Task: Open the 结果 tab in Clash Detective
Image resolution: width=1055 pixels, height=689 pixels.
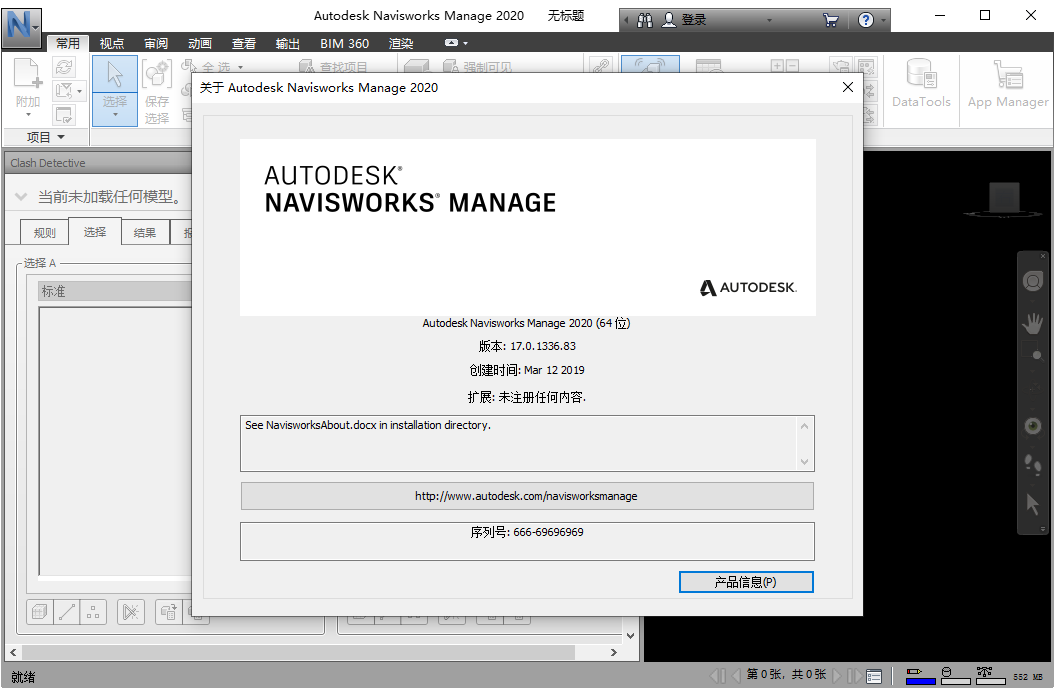Action: click(x=144, y=231)
